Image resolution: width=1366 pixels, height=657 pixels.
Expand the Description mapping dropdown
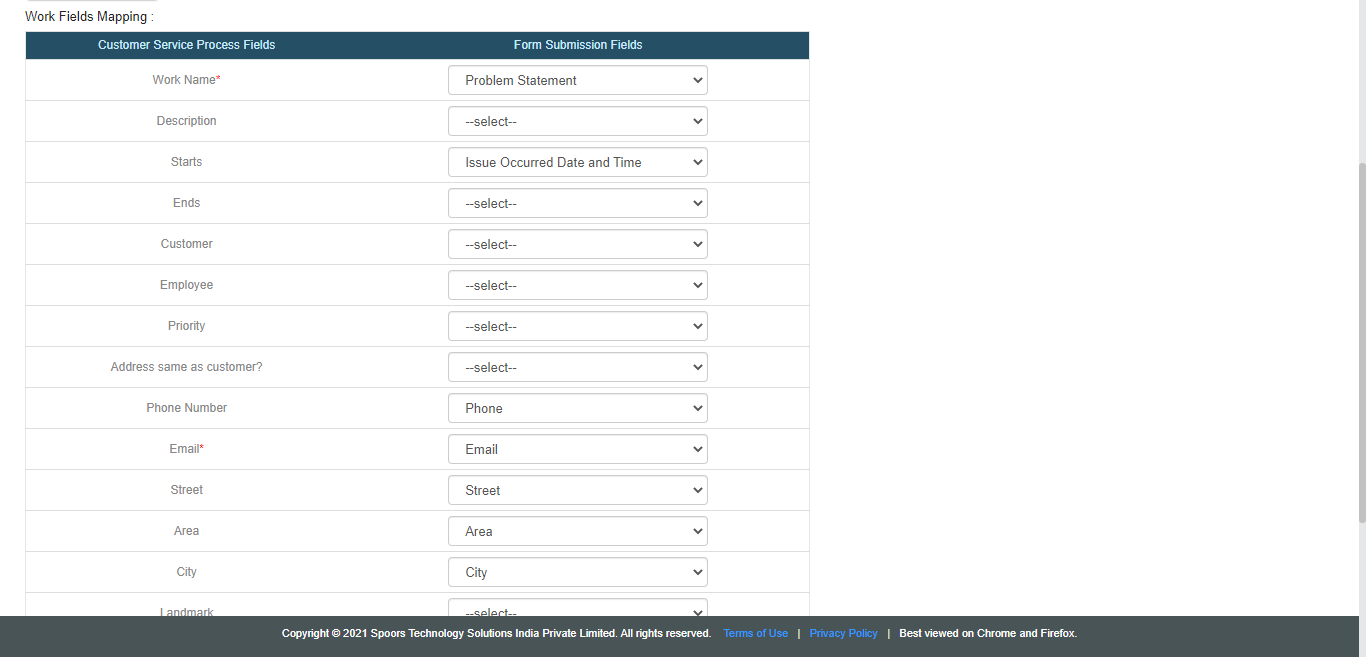point(577,121)
